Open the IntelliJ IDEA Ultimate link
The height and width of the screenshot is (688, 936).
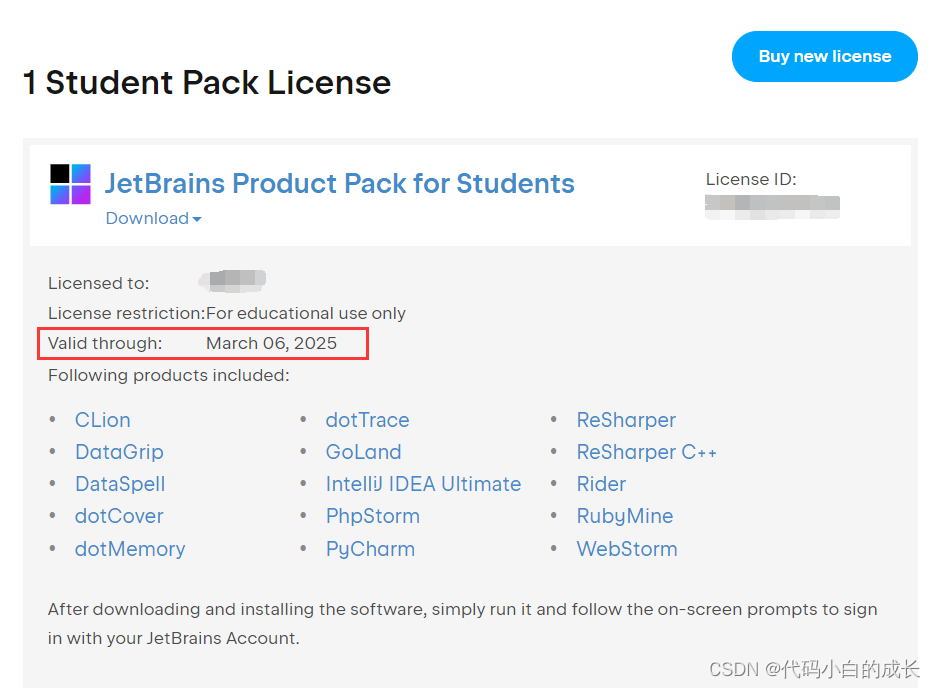coord(423,484)
